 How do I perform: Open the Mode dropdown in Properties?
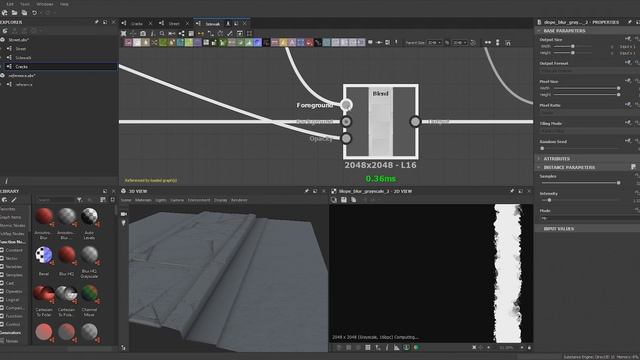pos(590,218)
